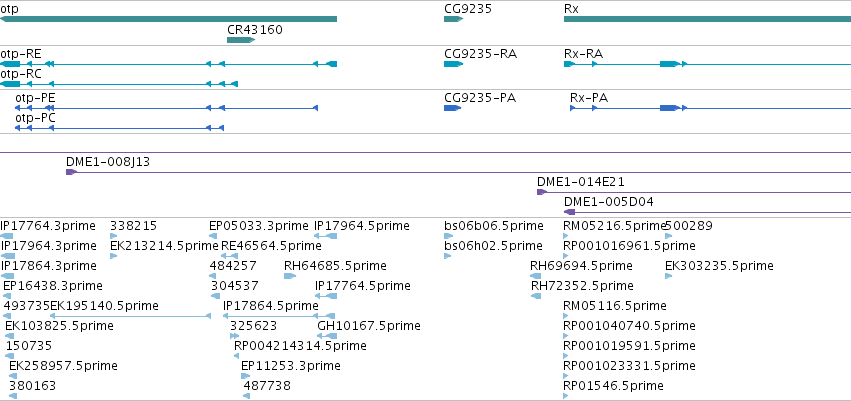Select the otp gene feature
Screen dimensions: 851x401
point(168,19)
